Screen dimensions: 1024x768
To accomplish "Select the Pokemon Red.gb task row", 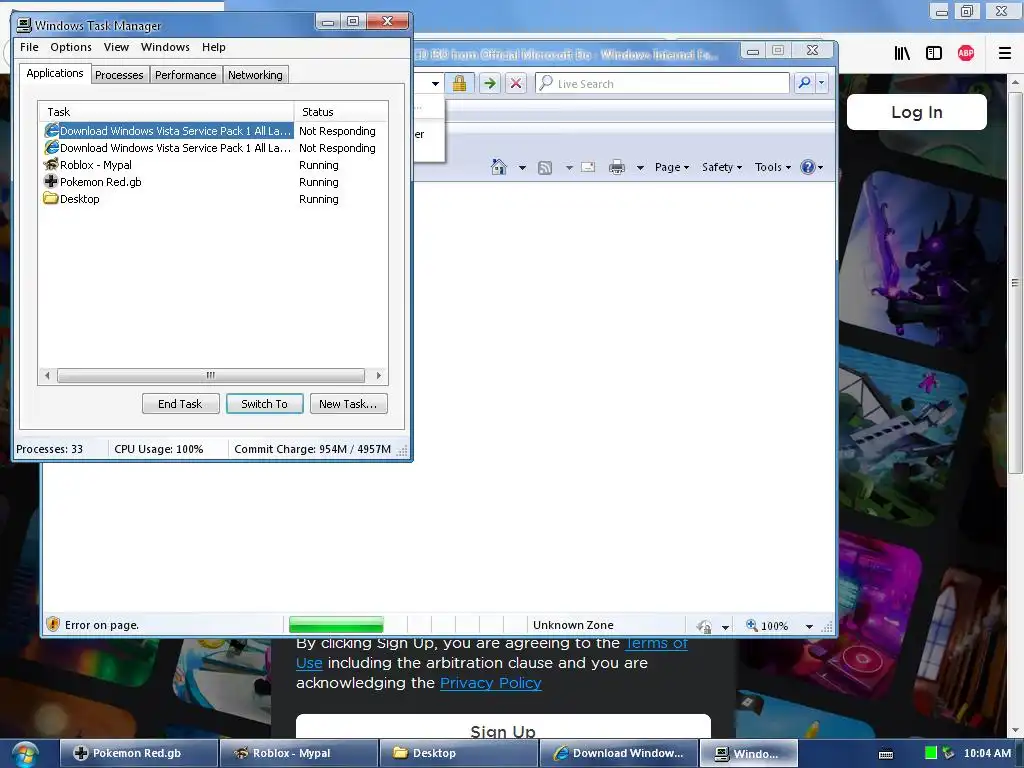I will (212, 182).
